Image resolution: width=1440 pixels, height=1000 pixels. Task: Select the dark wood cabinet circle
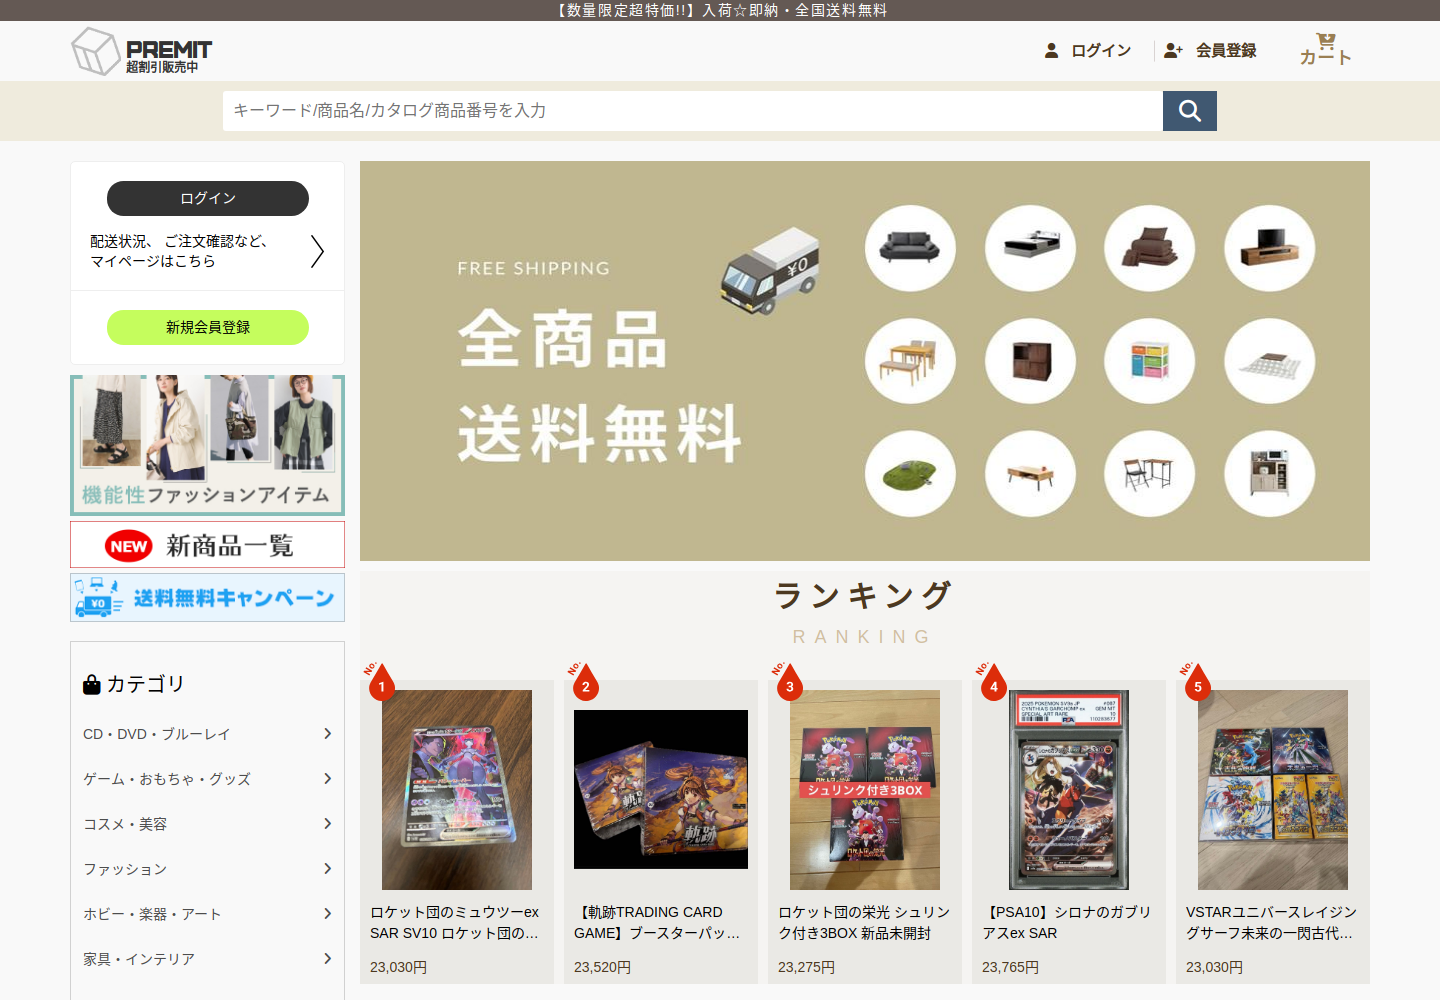click(x=1030, y=361)
